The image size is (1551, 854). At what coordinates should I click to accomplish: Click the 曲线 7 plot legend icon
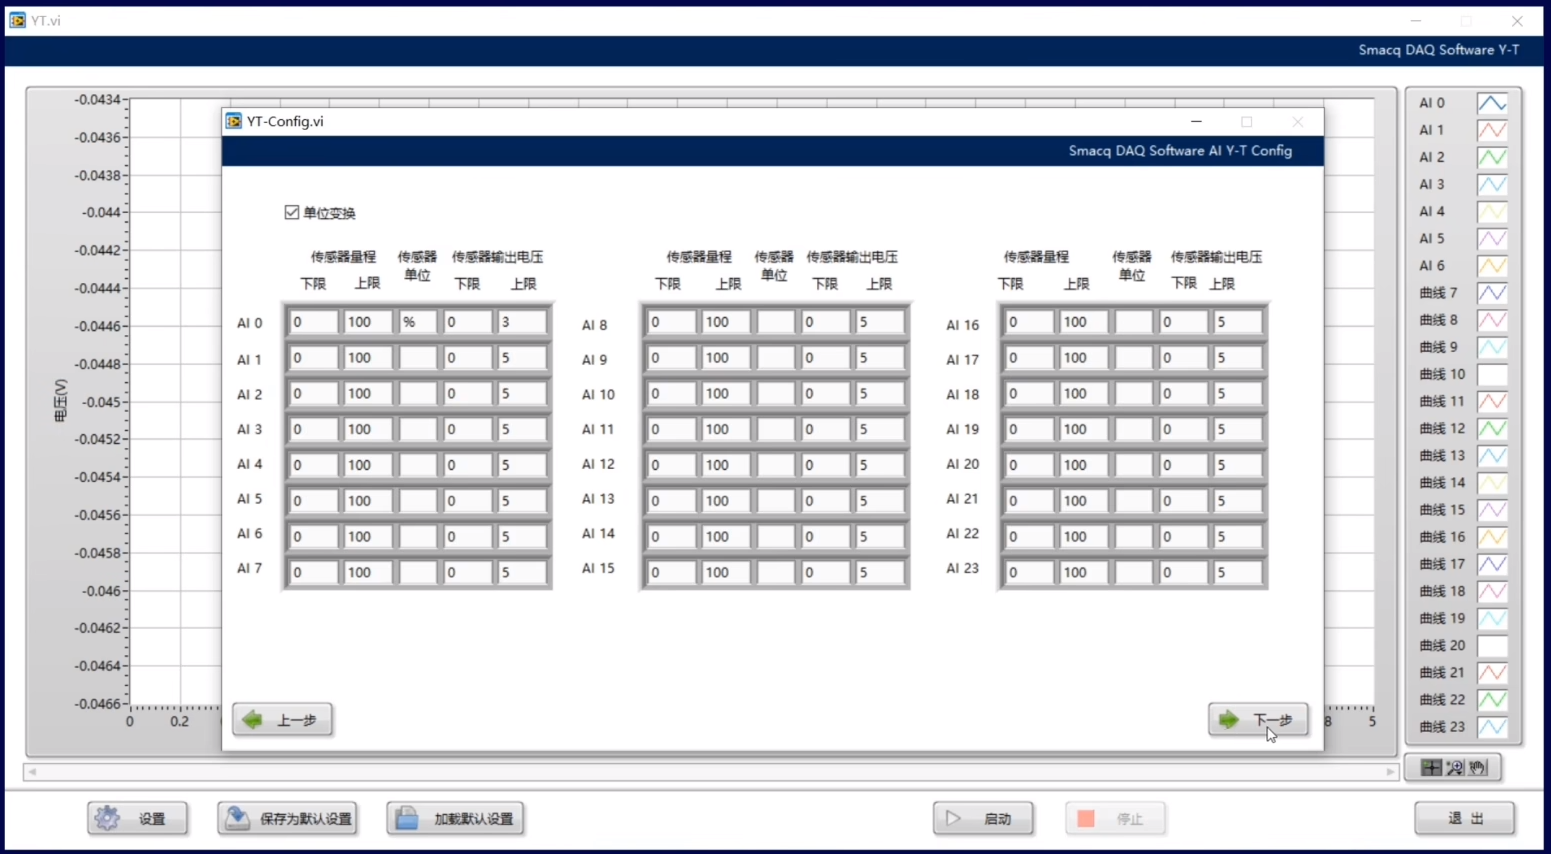1492,293
